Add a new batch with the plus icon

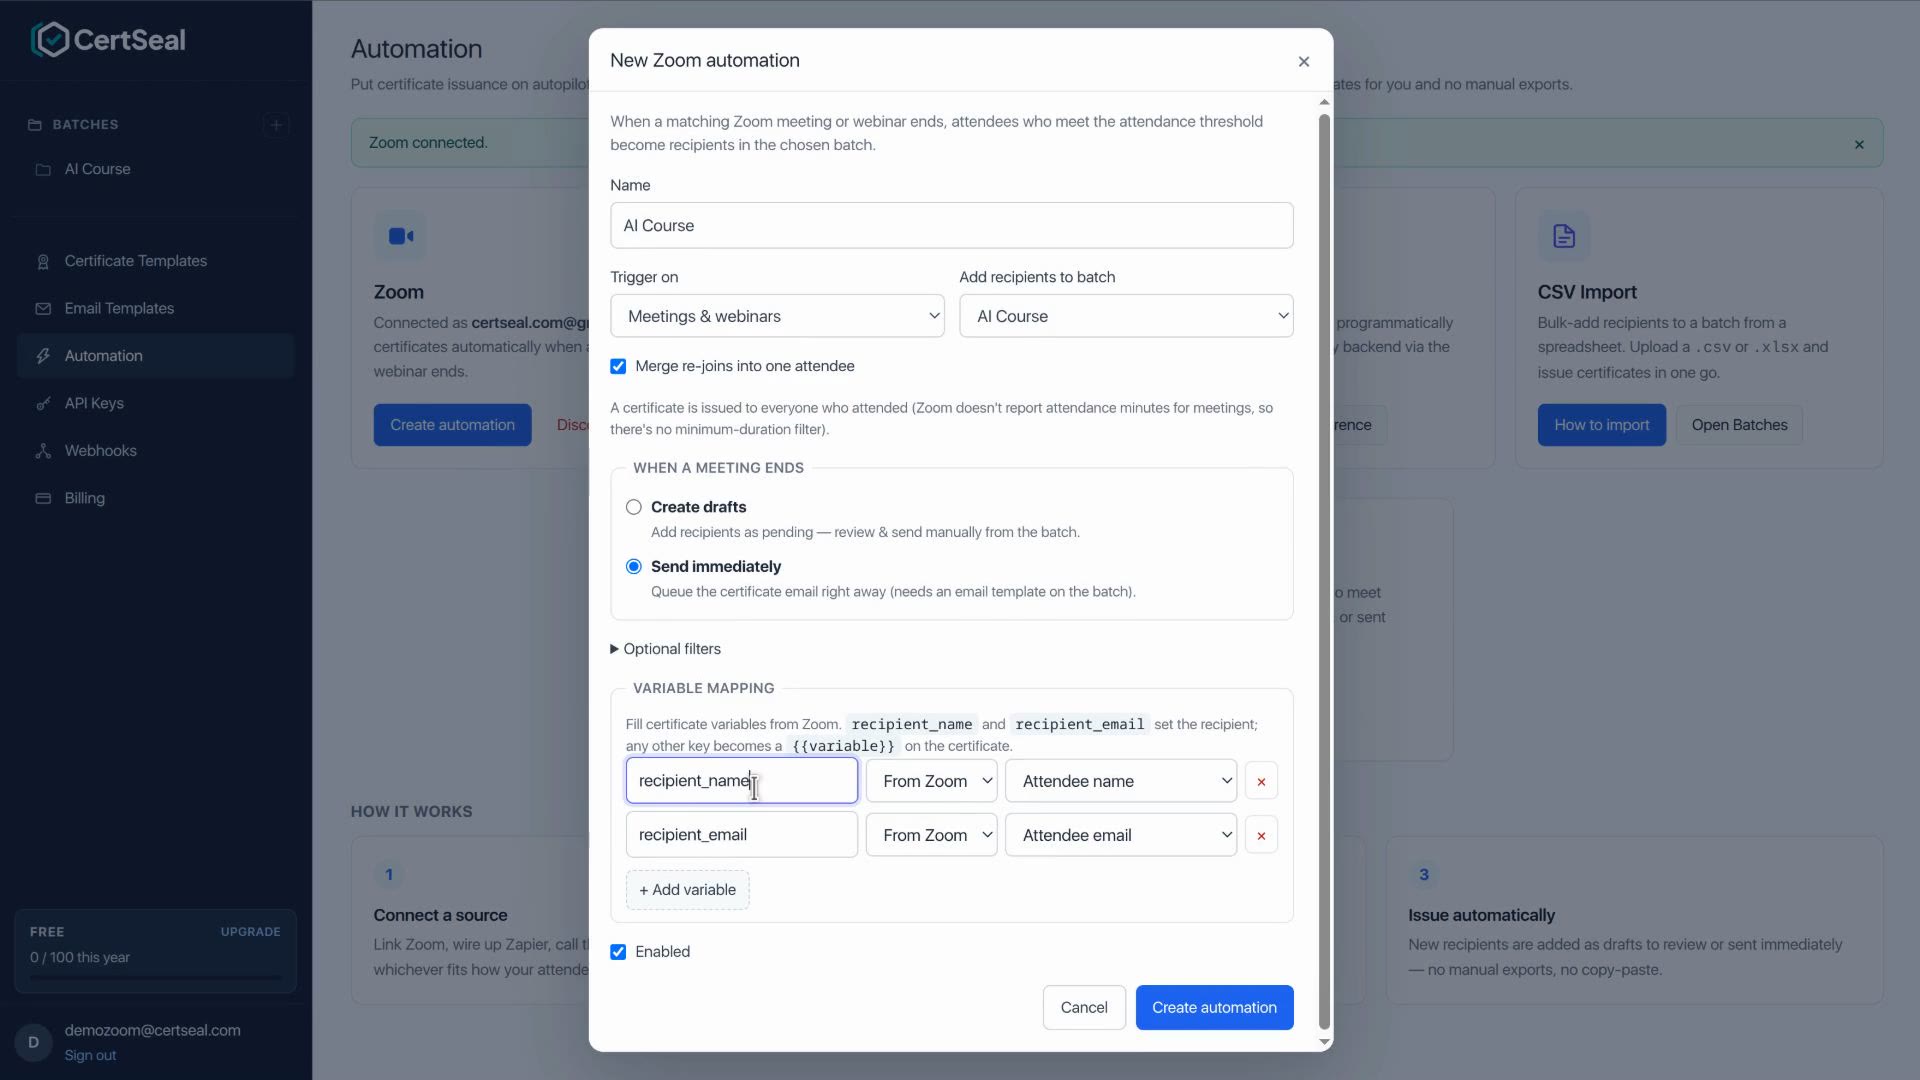coord(276,125)
